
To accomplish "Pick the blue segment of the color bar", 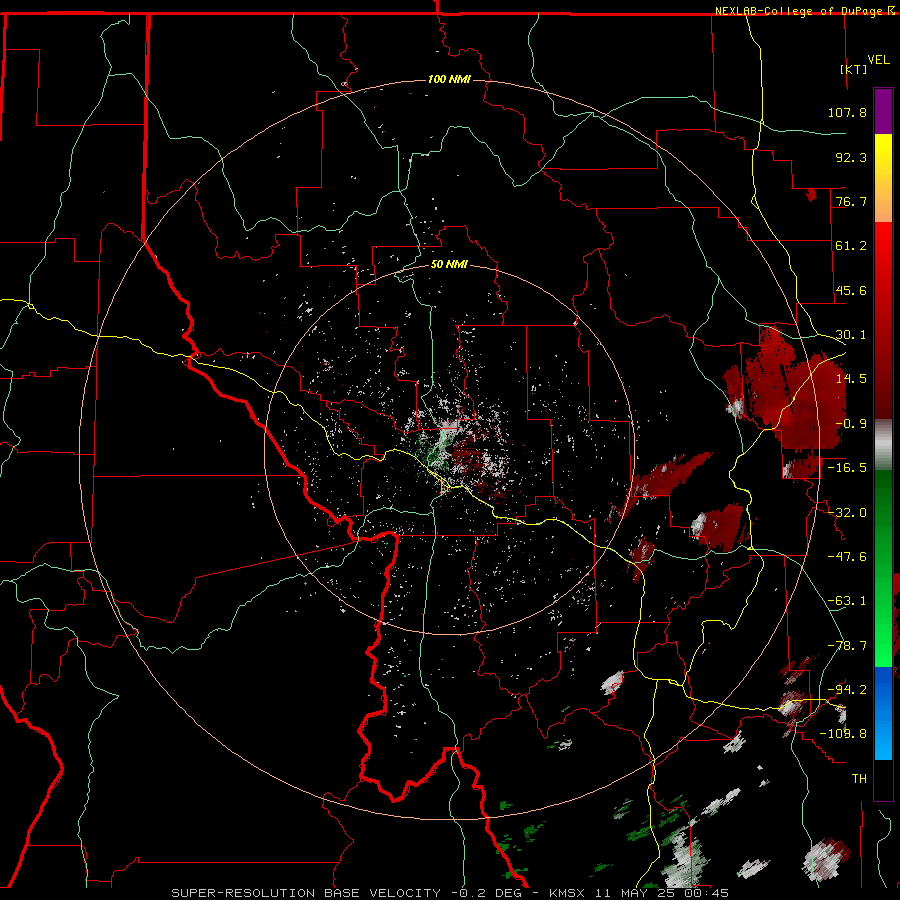I will pyautogui.click(x=883, y=713).
